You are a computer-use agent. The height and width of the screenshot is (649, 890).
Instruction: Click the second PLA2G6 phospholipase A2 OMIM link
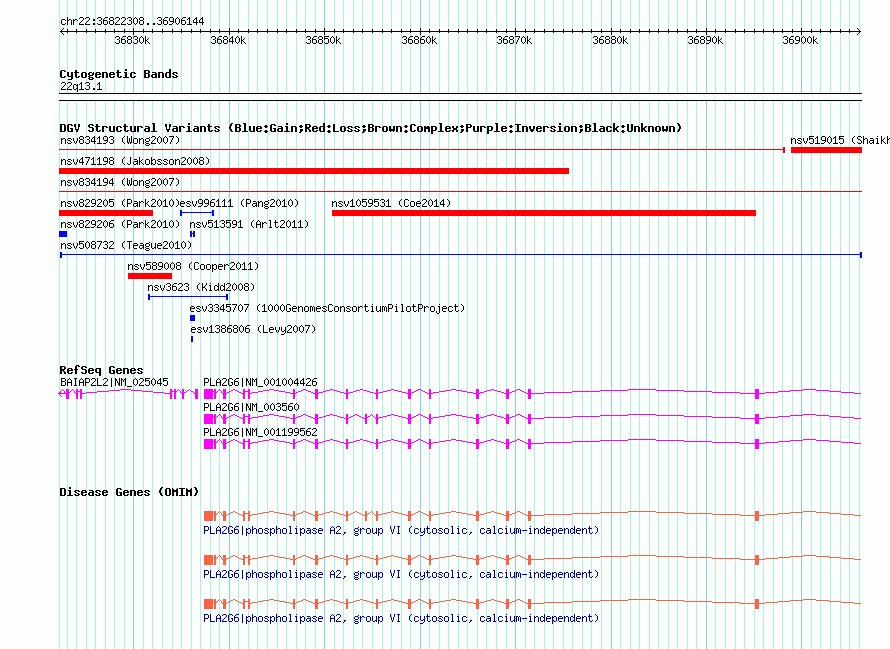[x=401, y=574]
